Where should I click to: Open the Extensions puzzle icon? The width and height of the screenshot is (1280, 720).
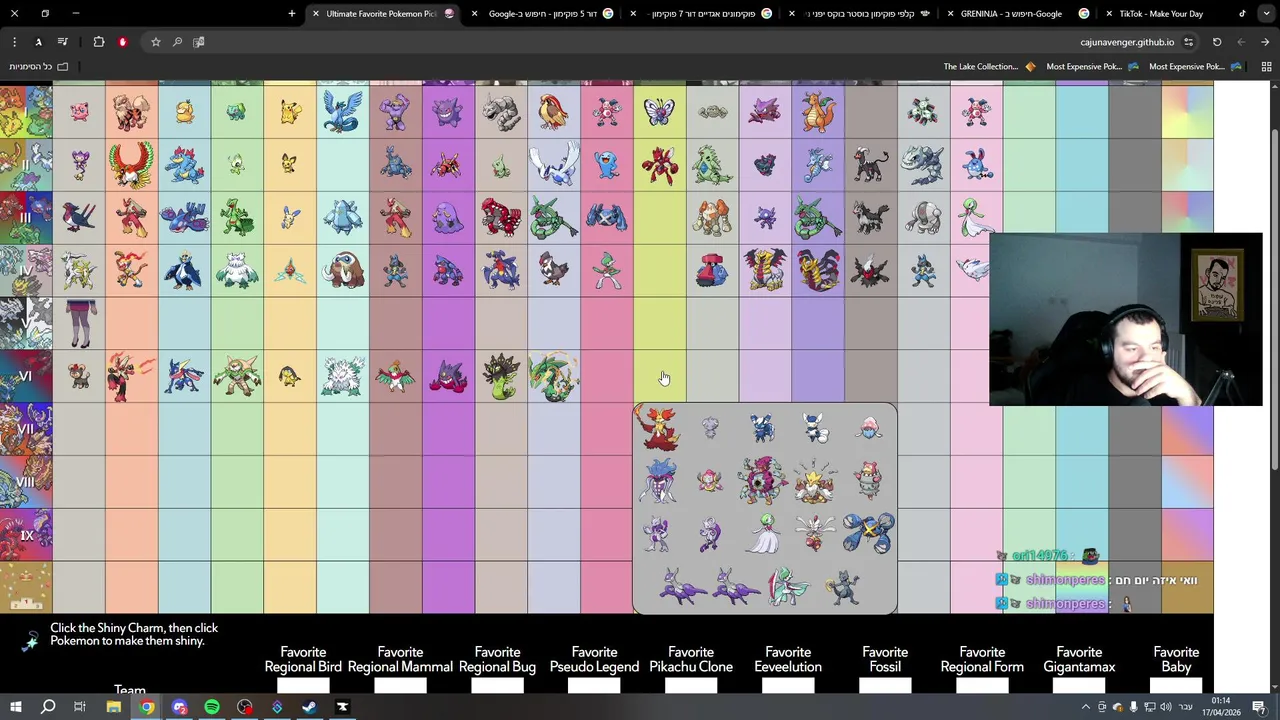tap(98, 42)
